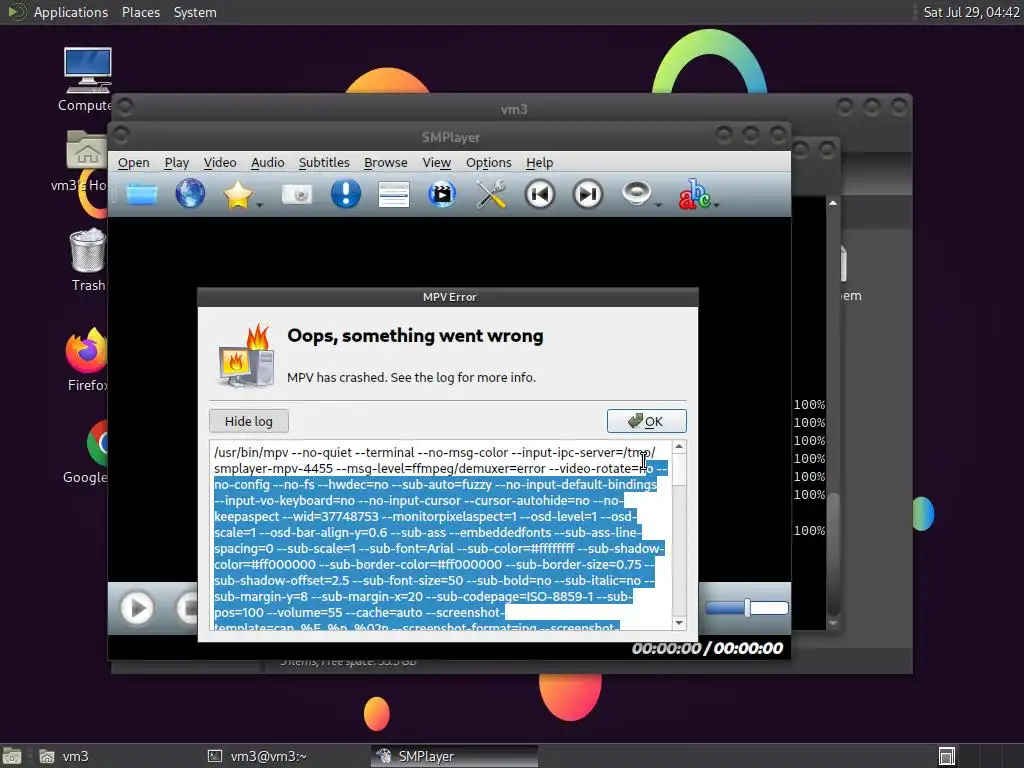Open the Applications menu in top panel
This screenshot has width=1024, height=768.
[71, 12]
